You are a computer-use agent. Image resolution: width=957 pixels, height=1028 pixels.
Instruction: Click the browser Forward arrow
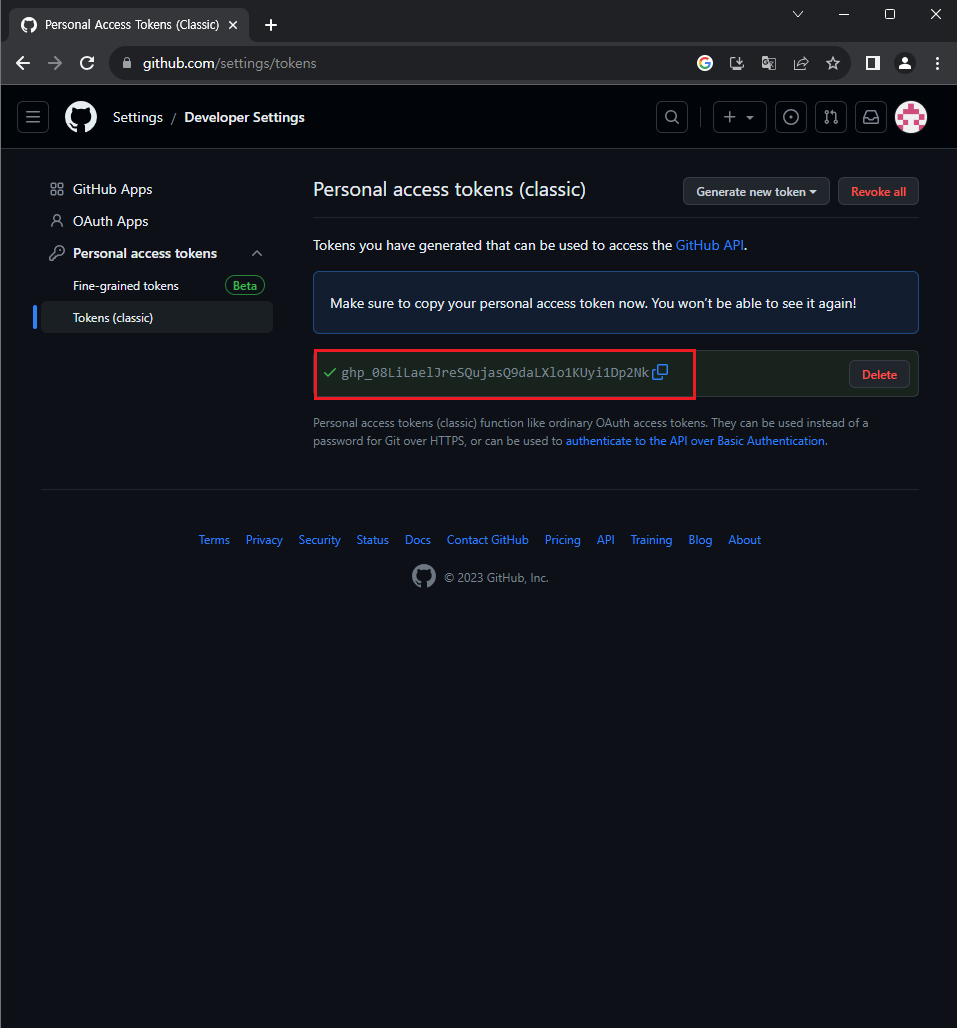(x=55, y=63)
